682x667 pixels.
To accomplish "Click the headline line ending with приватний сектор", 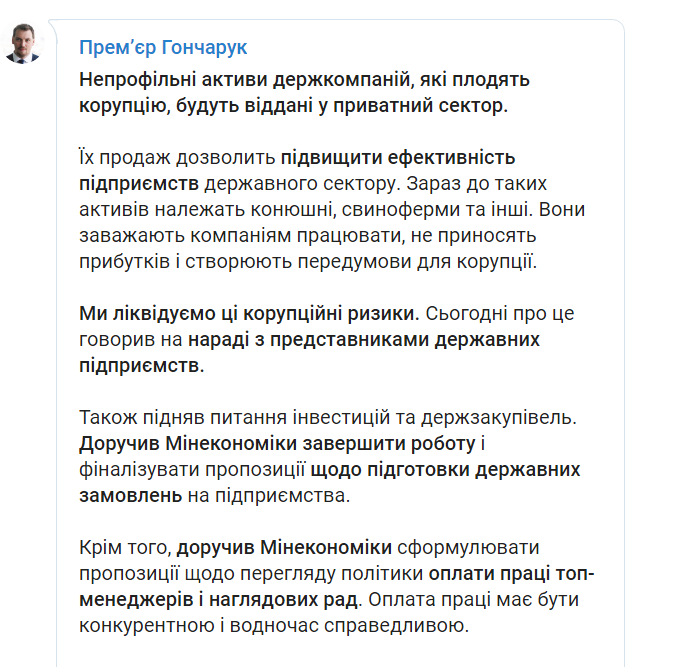I will point(293,105).
